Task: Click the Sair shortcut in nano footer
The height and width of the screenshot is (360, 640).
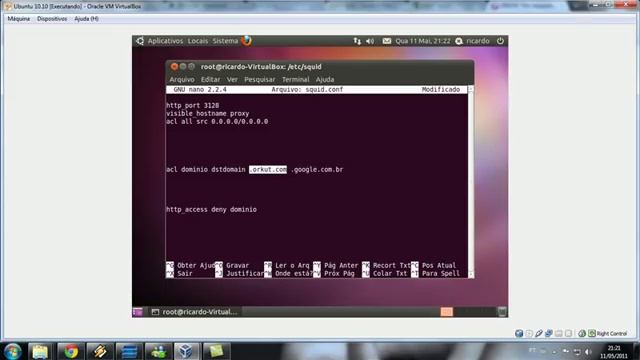Action: tap(179, 273)
